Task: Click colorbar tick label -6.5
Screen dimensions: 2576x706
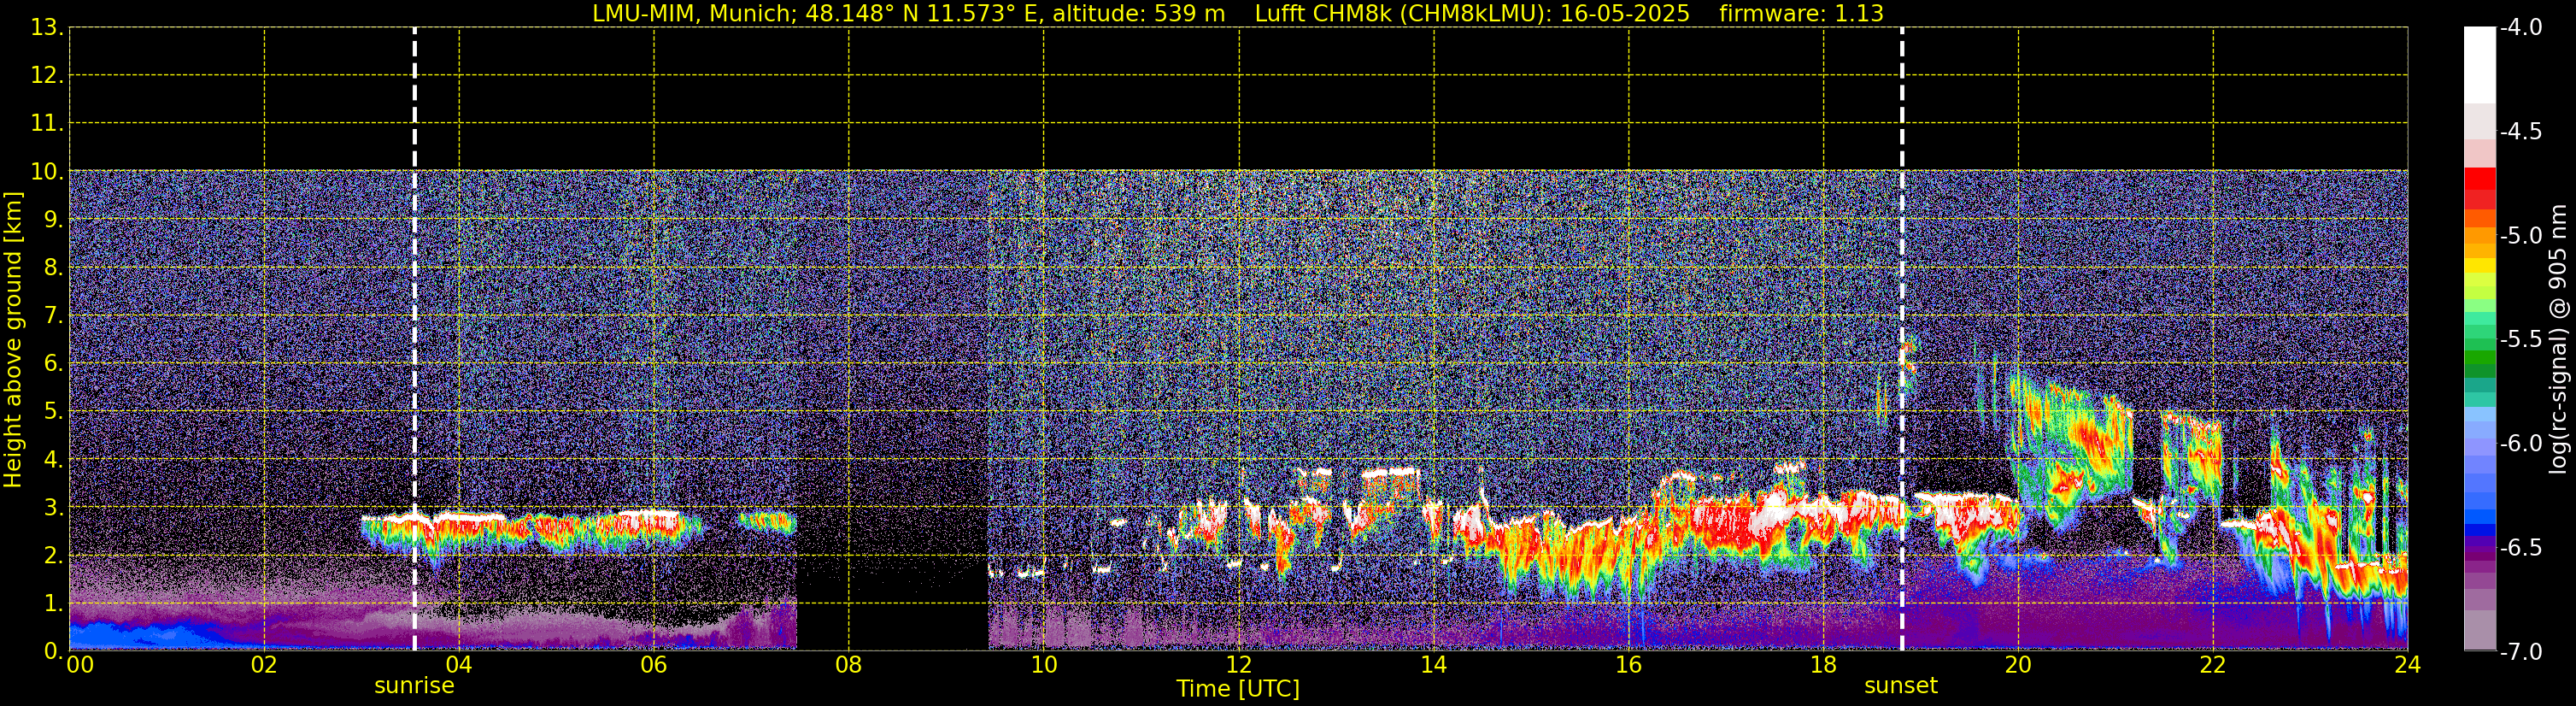Action: [2520, 548]
